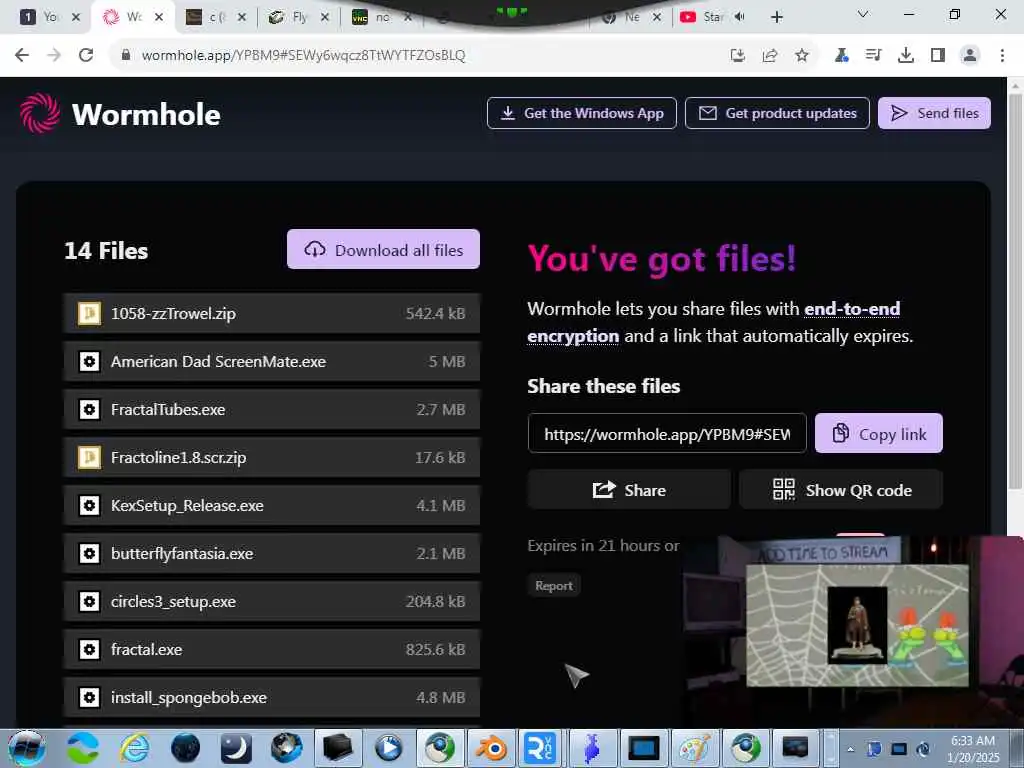Open the Windows Start orb
1024x768 pixels.
point(27,748)
